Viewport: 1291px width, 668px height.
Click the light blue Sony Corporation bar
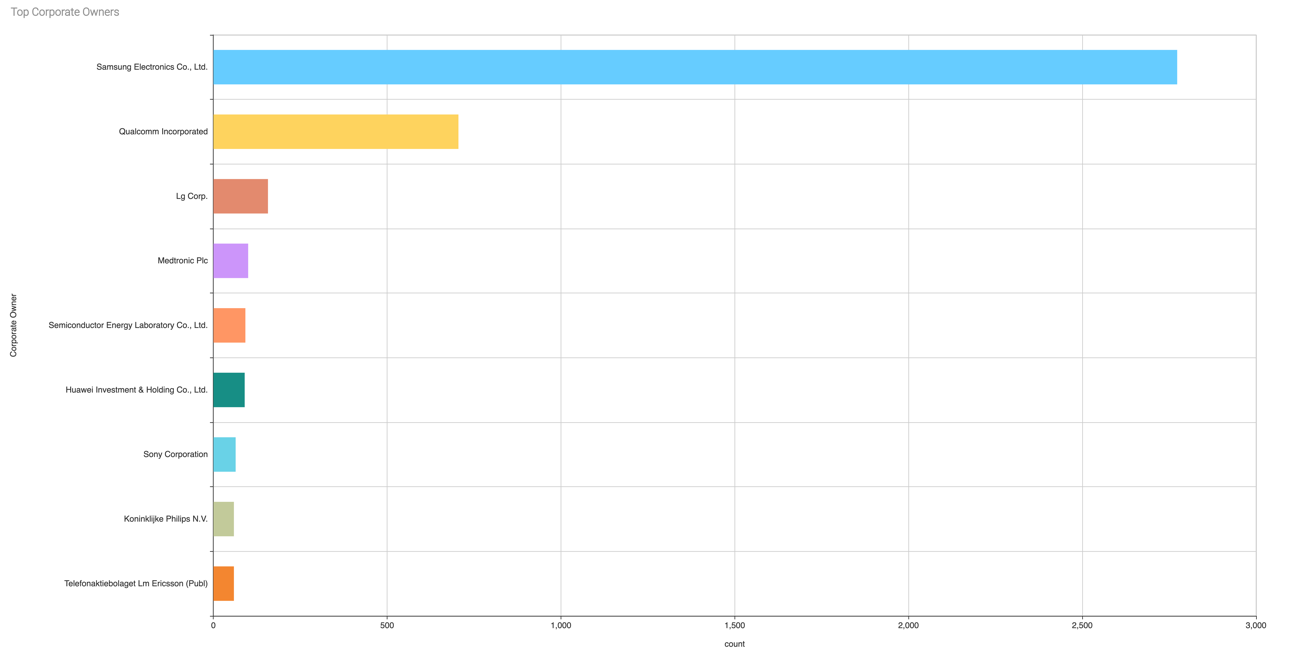(x=224, y=454)
